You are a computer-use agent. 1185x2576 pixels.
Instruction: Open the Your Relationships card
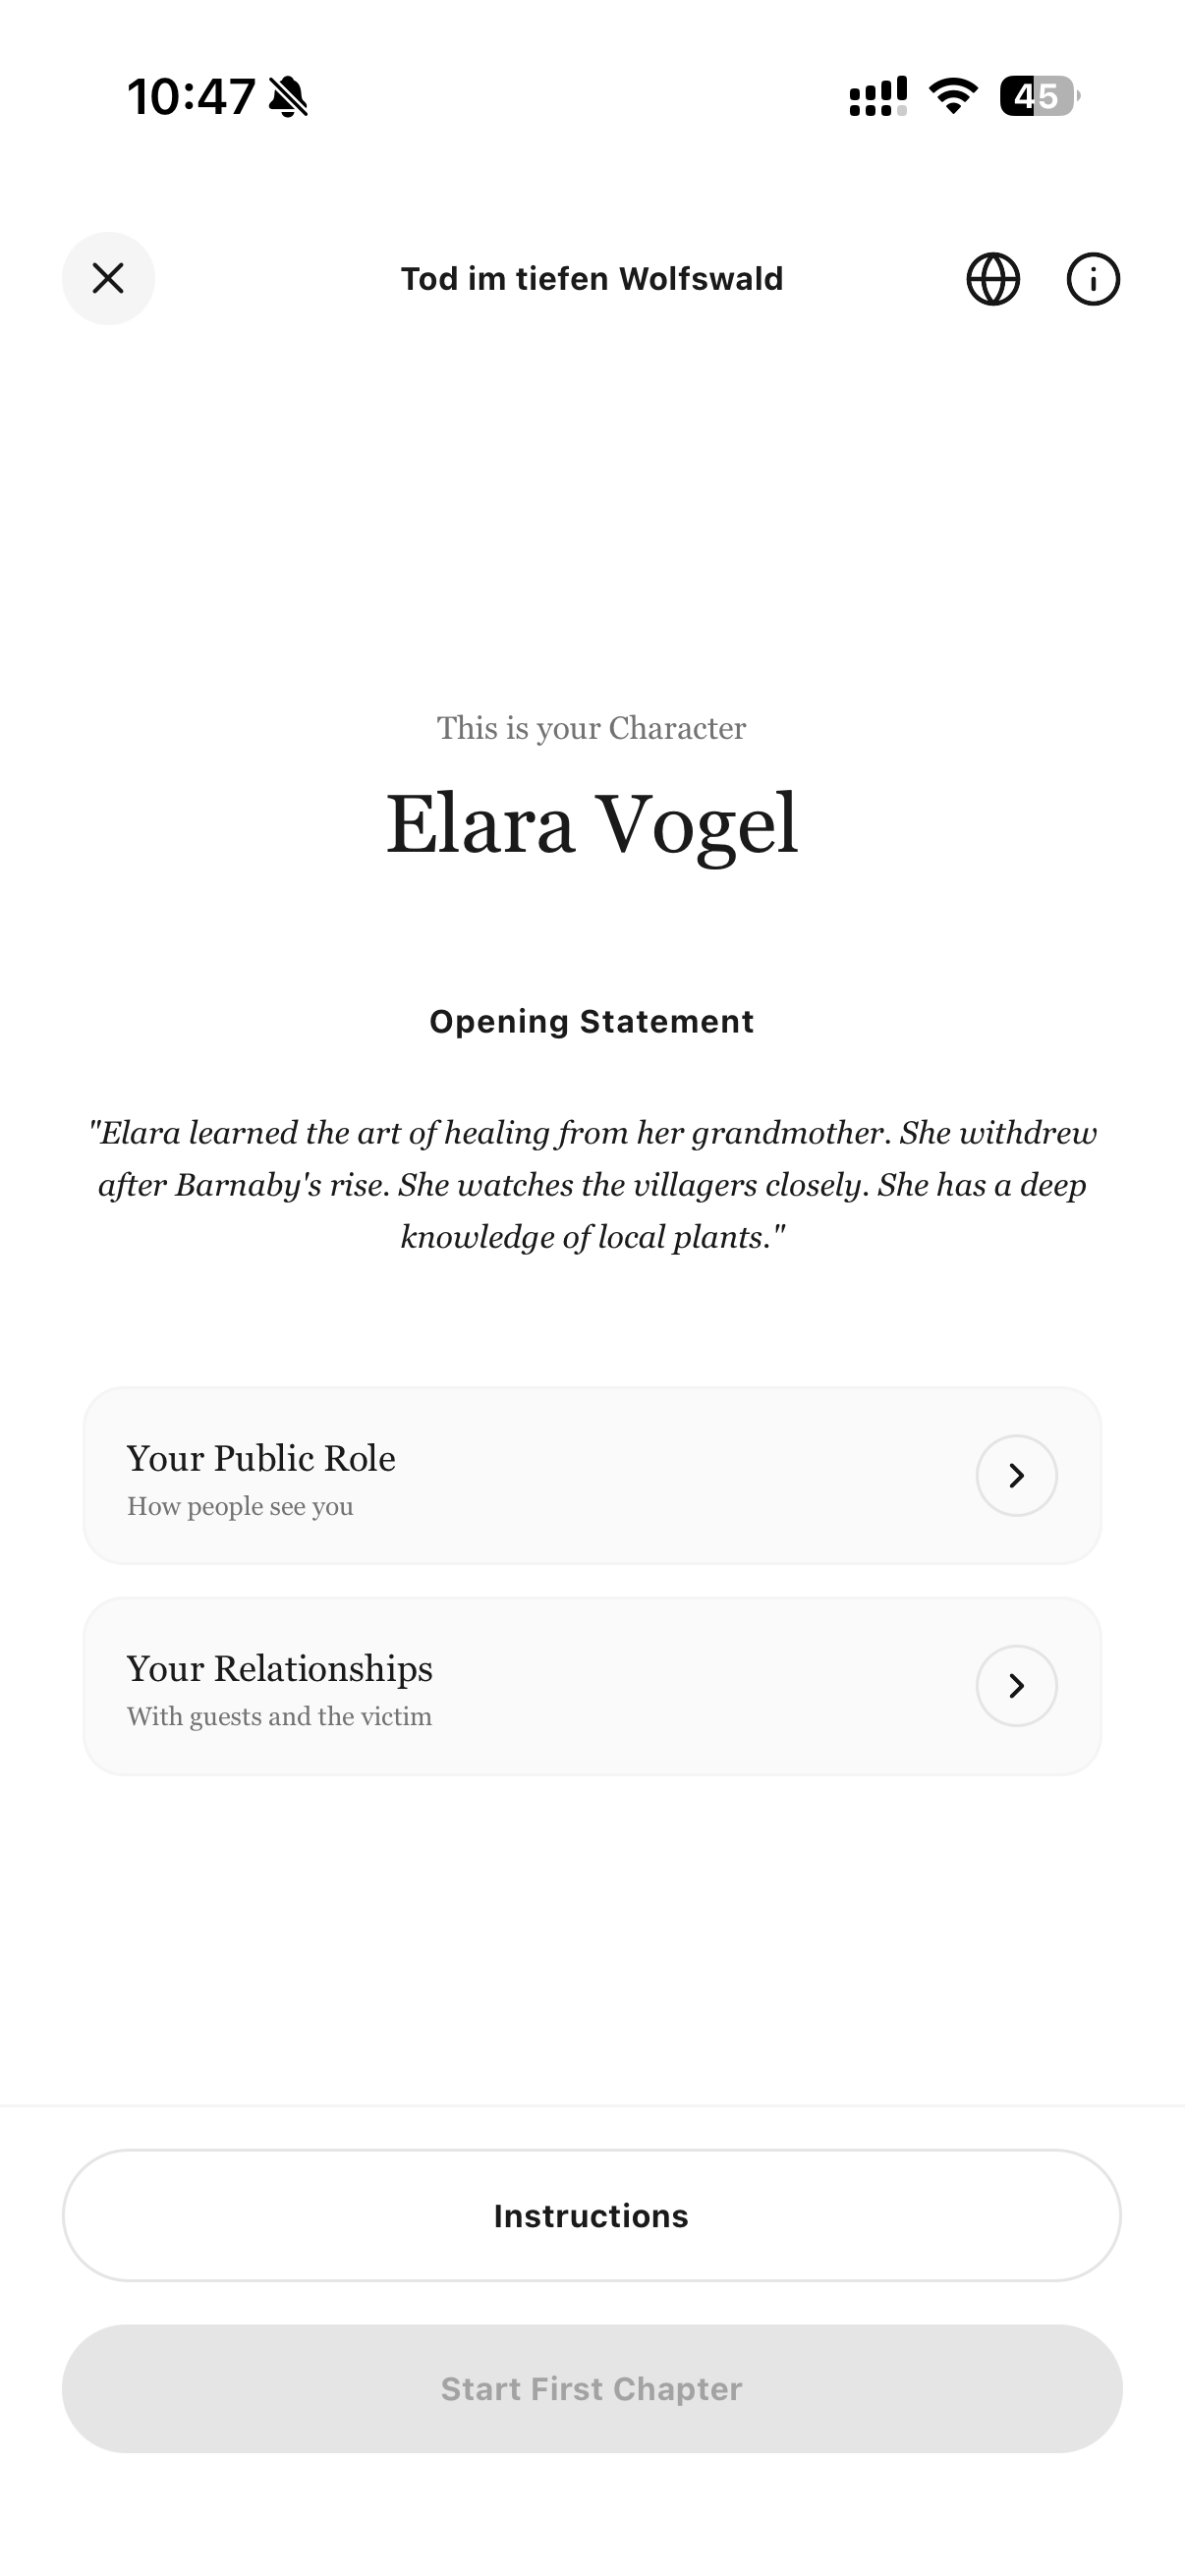point(592,1685)
